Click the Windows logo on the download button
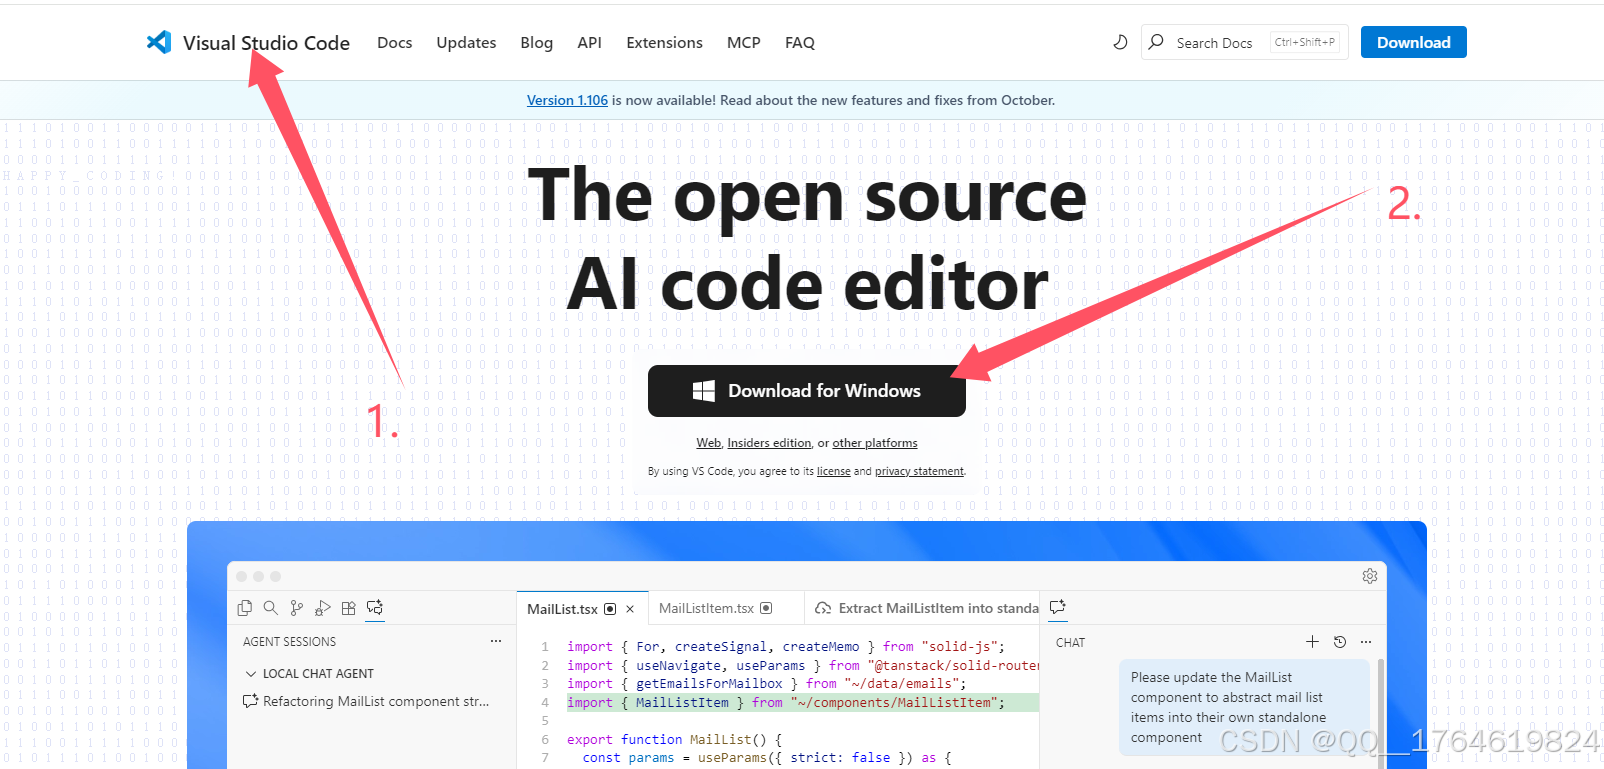This screenshot has height=769, width=1604. pyautogui.click(x=704, y=391)
